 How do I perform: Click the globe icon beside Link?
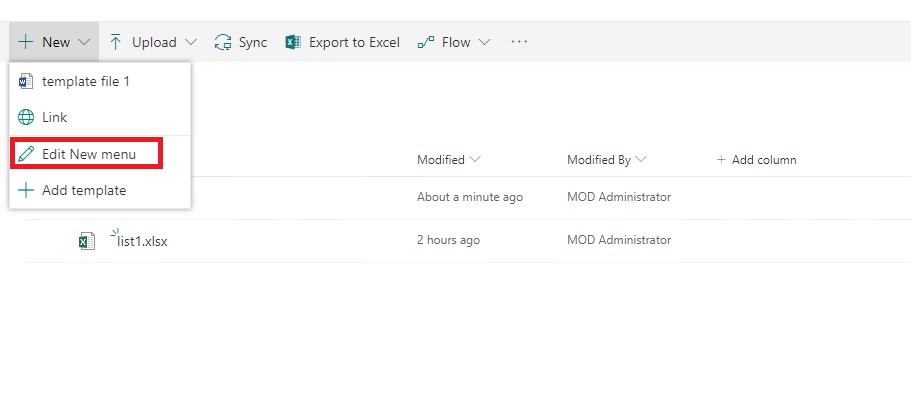click(26, 117)
